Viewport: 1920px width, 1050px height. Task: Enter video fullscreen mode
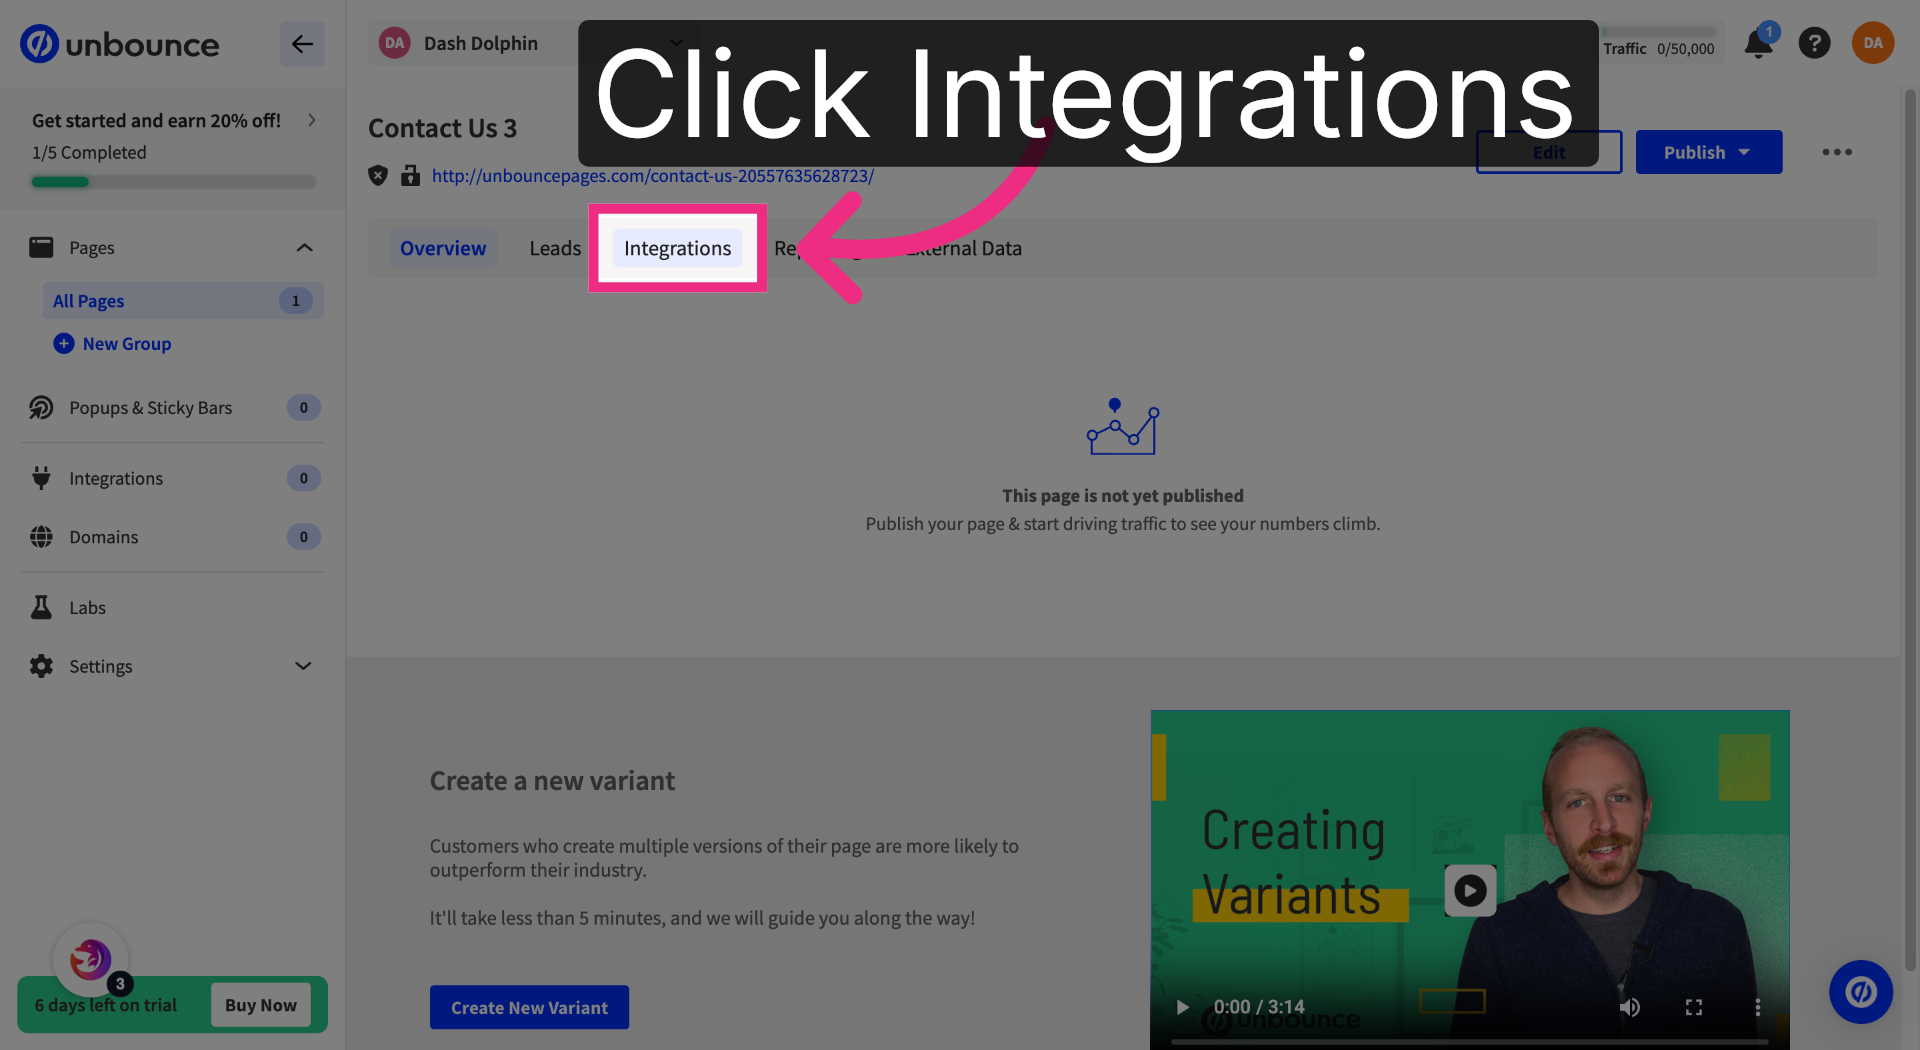1694,1007
